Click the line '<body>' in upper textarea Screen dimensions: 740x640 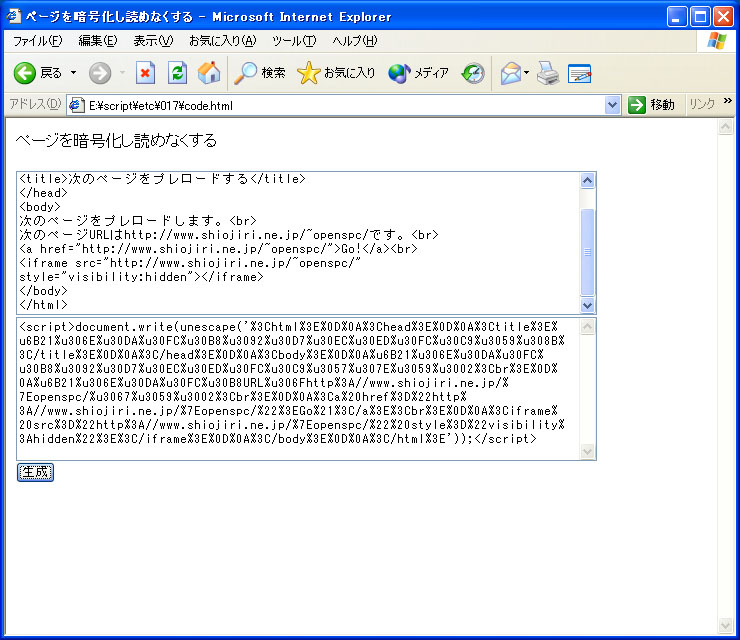40,207
